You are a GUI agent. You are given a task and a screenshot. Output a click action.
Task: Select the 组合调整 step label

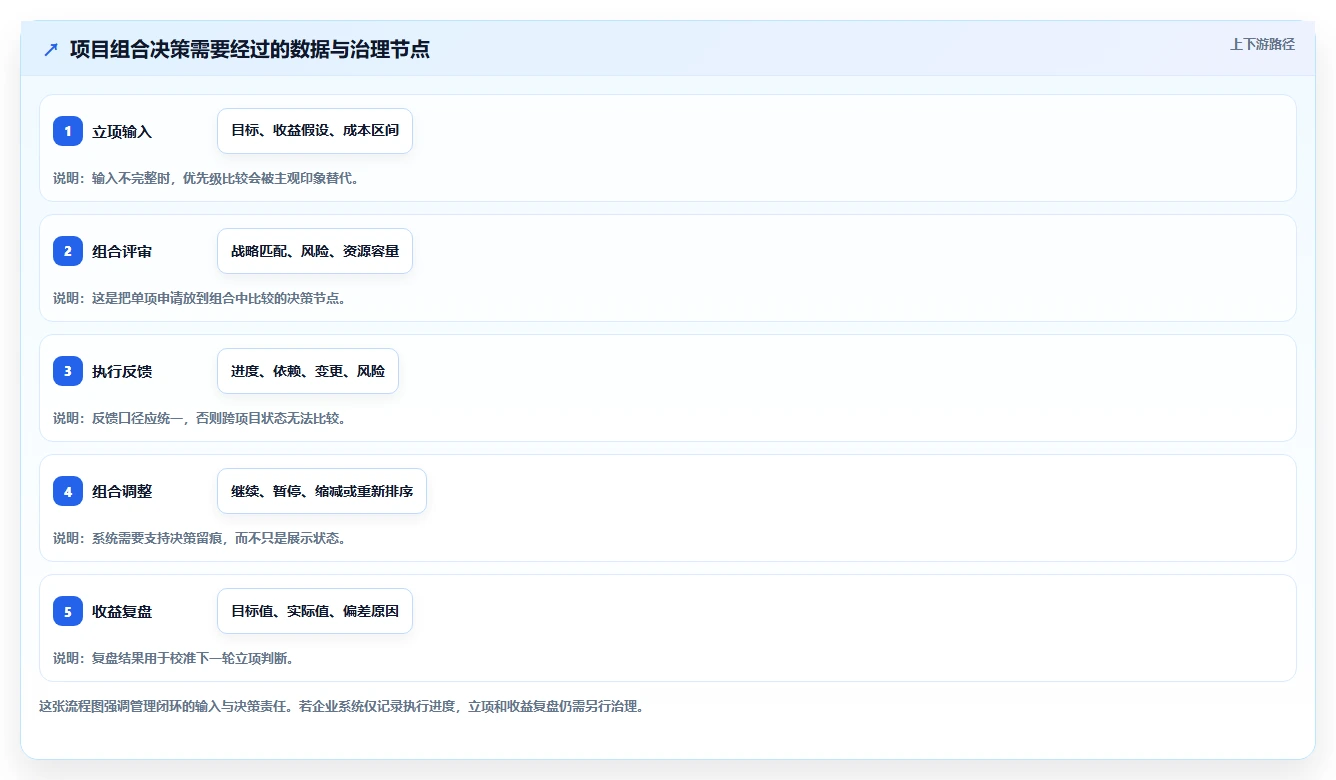tap(122, 492)
